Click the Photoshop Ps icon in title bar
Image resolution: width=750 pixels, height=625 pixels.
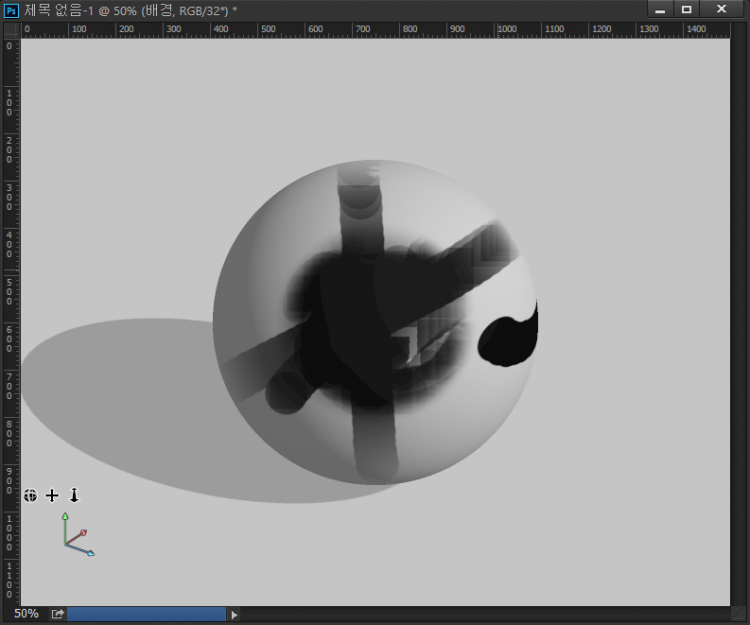(11, 10)
